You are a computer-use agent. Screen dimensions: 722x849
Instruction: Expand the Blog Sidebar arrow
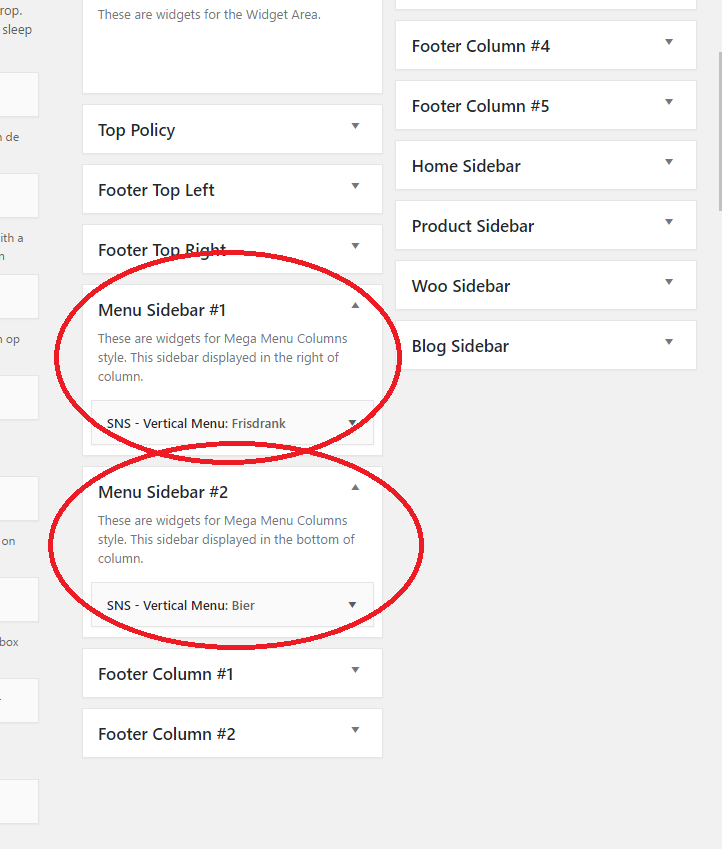click(x=668, y=343)
